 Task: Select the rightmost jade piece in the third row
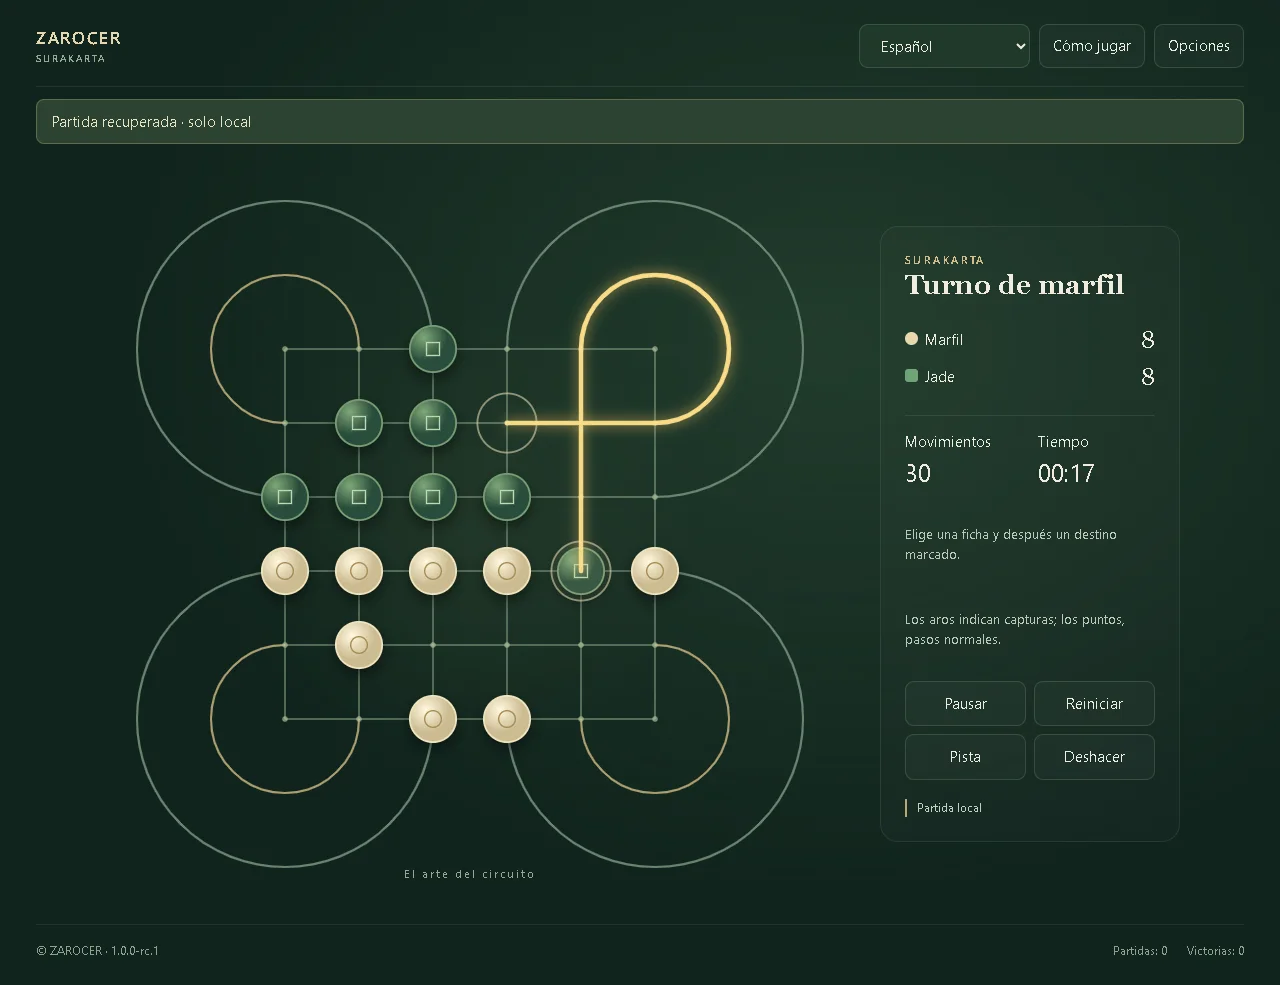(507, 497)
